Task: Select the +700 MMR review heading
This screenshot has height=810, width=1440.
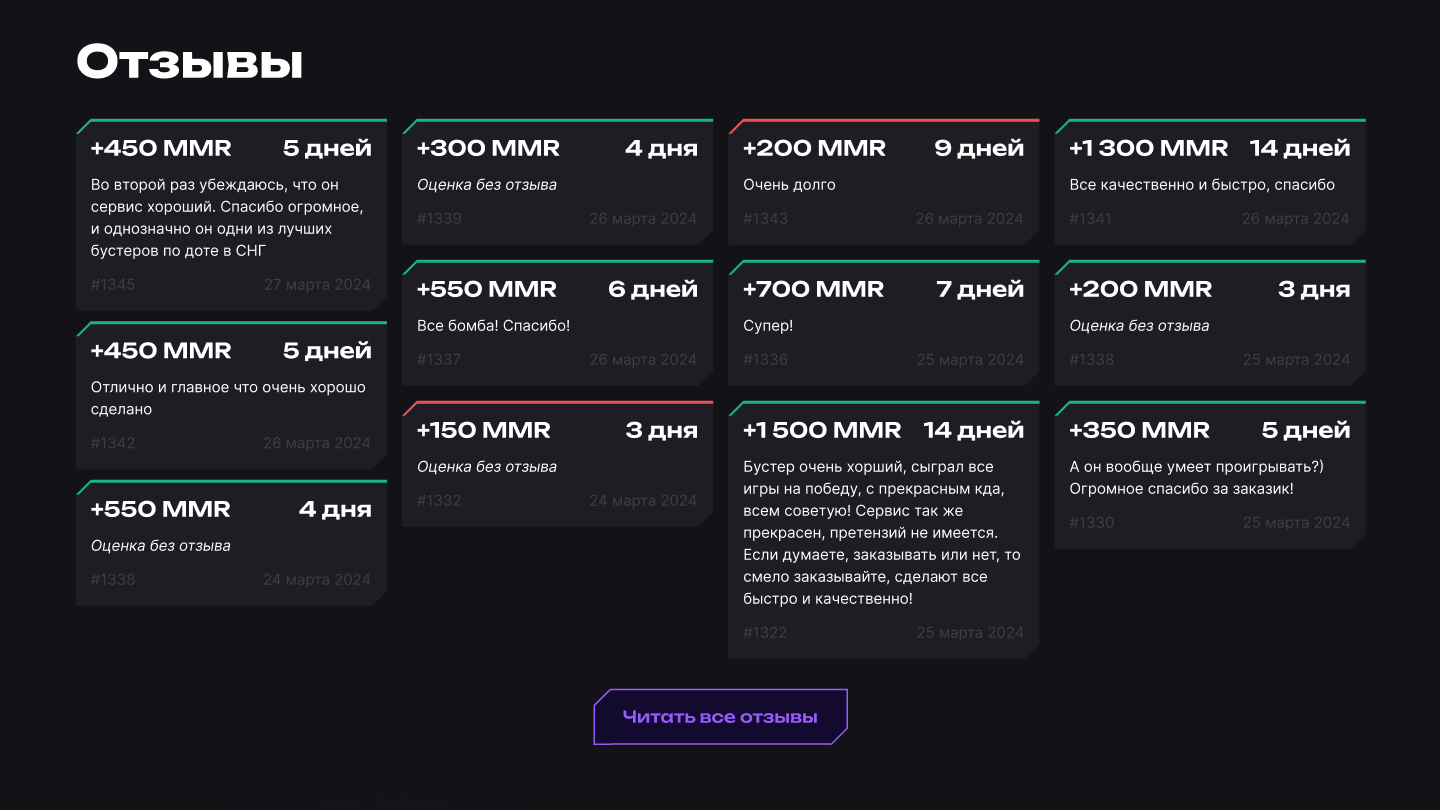Action: [813, 289]
